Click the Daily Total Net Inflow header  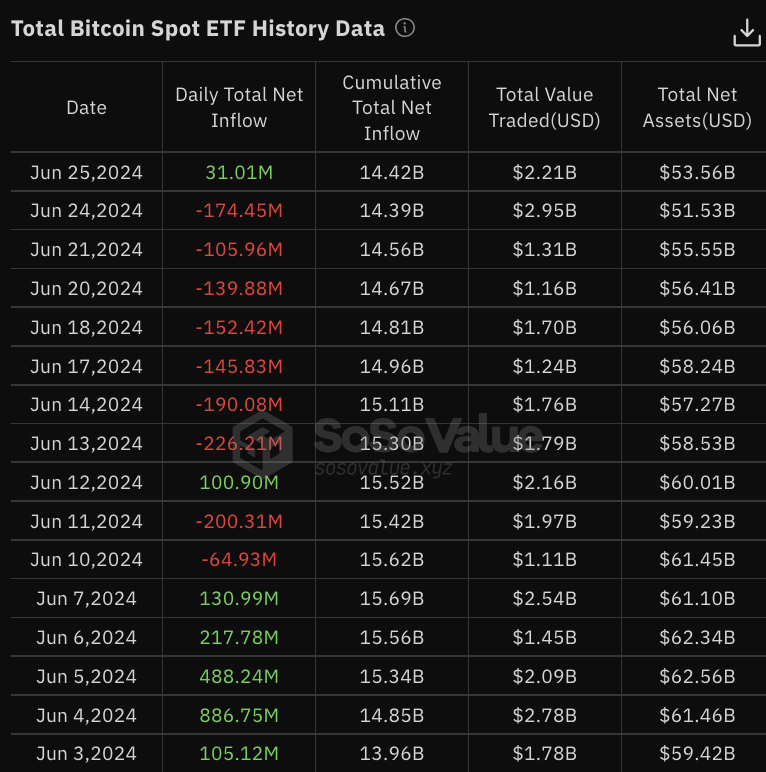click(x=239, y=108)
